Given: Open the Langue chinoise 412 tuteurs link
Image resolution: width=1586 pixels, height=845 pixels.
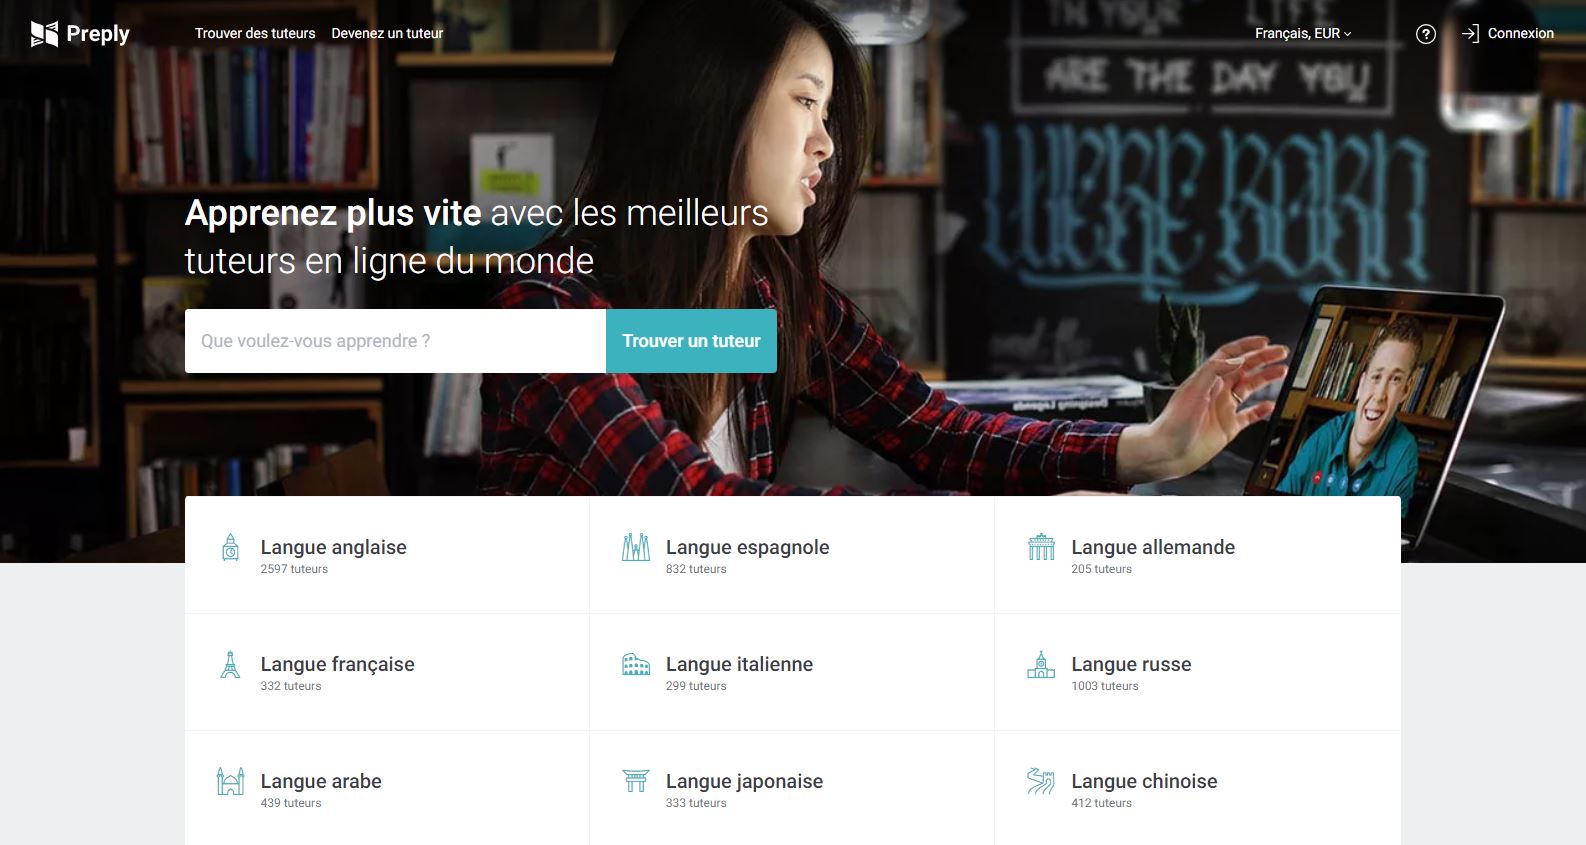Looking at the screenshot, I should click(x=1198, y=789).
